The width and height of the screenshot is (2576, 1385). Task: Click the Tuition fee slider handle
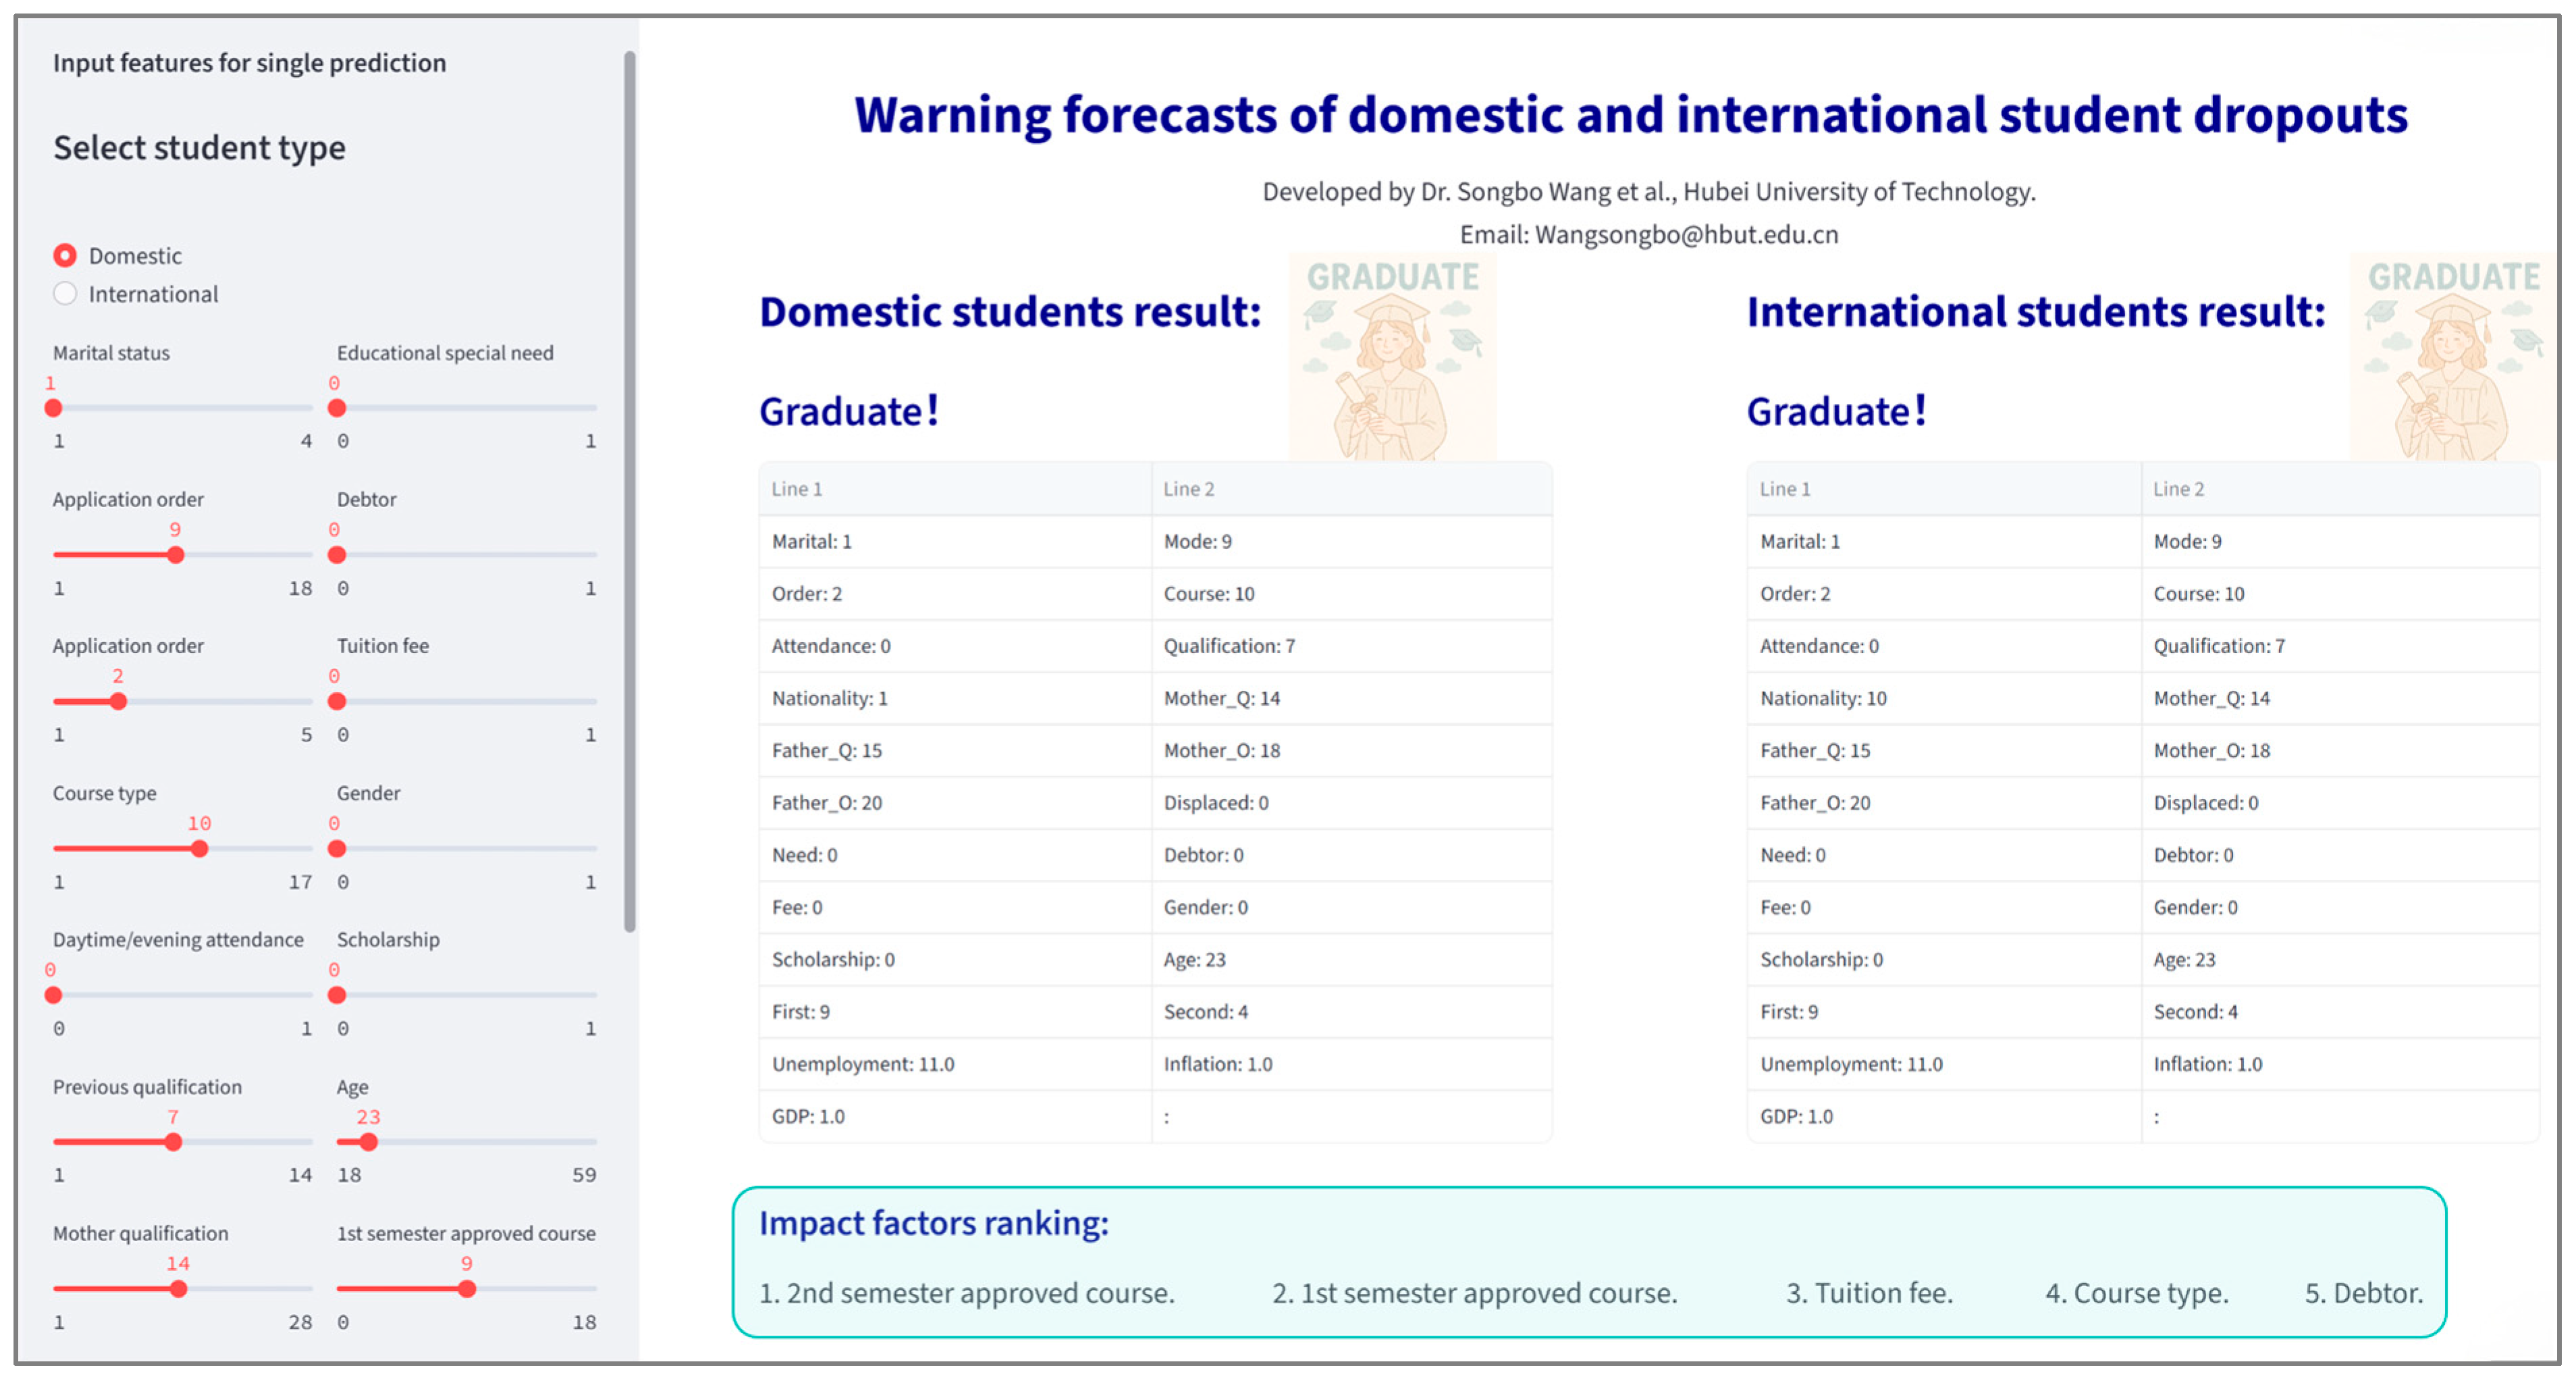pyautogui.click(x=337, y=702)
